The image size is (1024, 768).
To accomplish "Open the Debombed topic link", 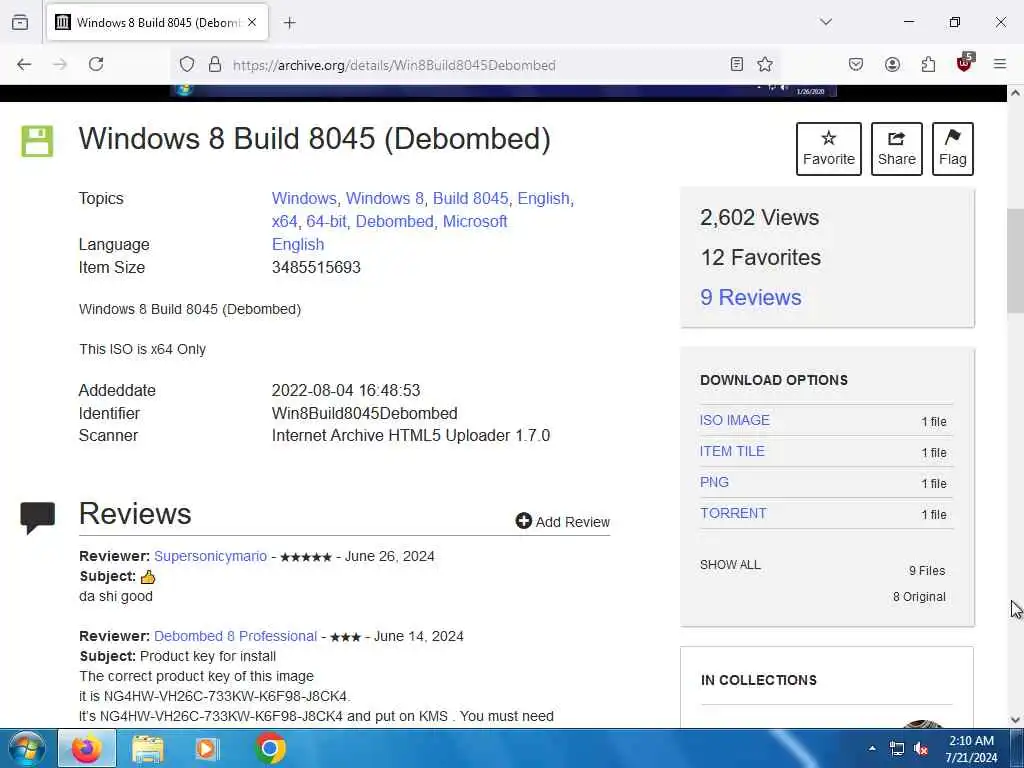I will 394,221.
